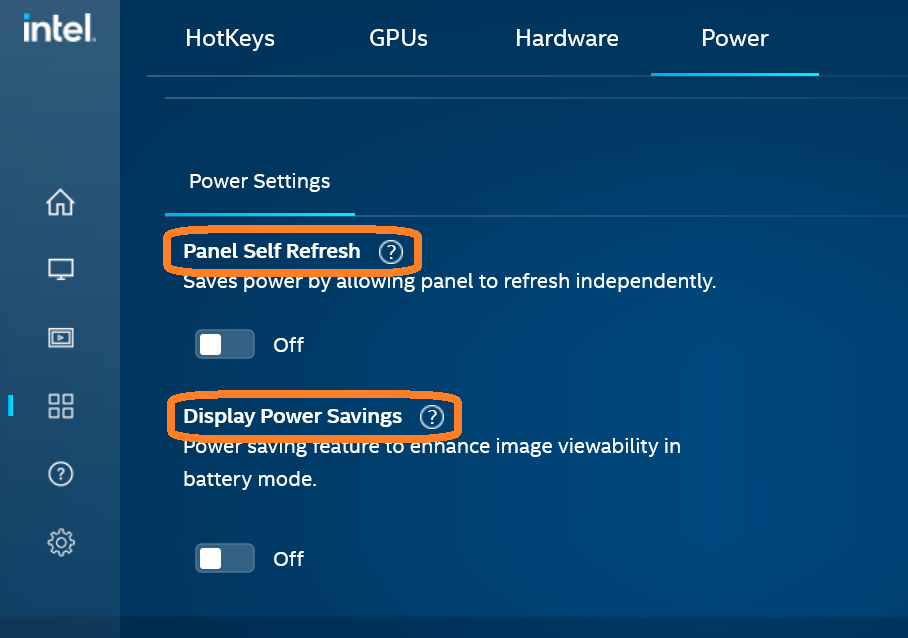
Task: Switch to the HotKeys tab
Action: click(230, 39)
